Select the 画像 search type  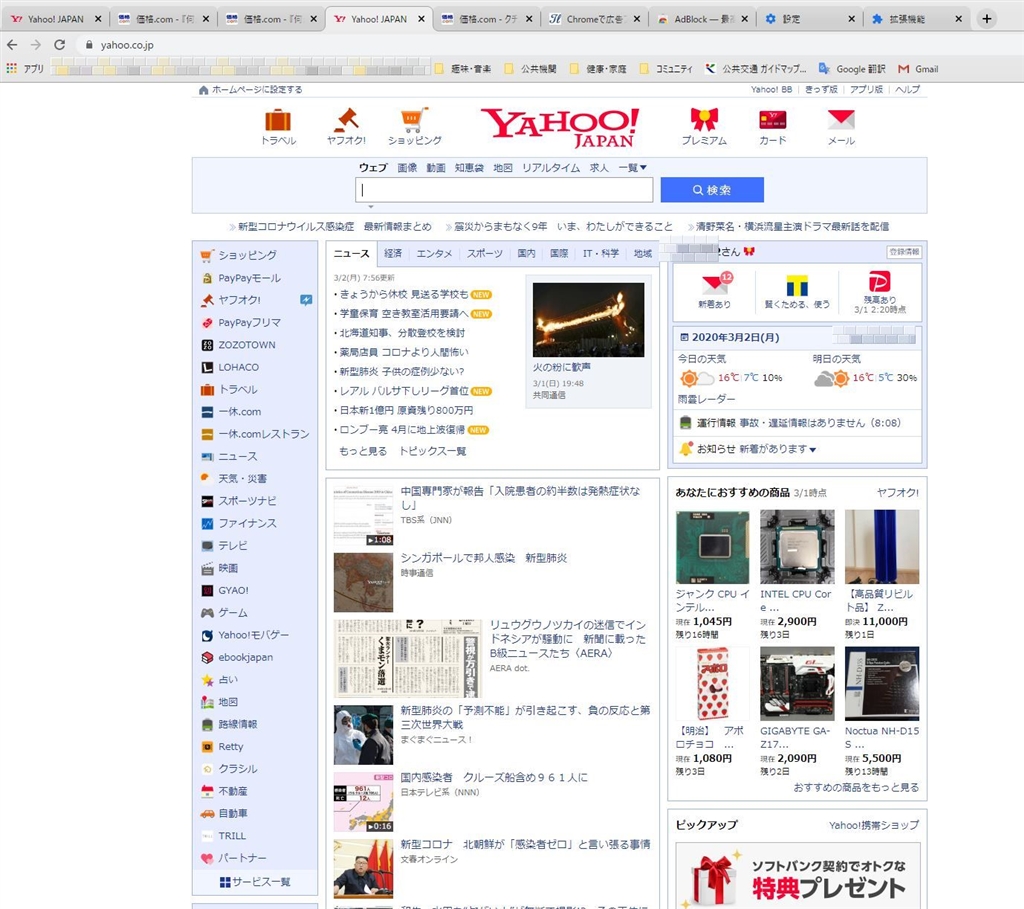coord(407,168)
